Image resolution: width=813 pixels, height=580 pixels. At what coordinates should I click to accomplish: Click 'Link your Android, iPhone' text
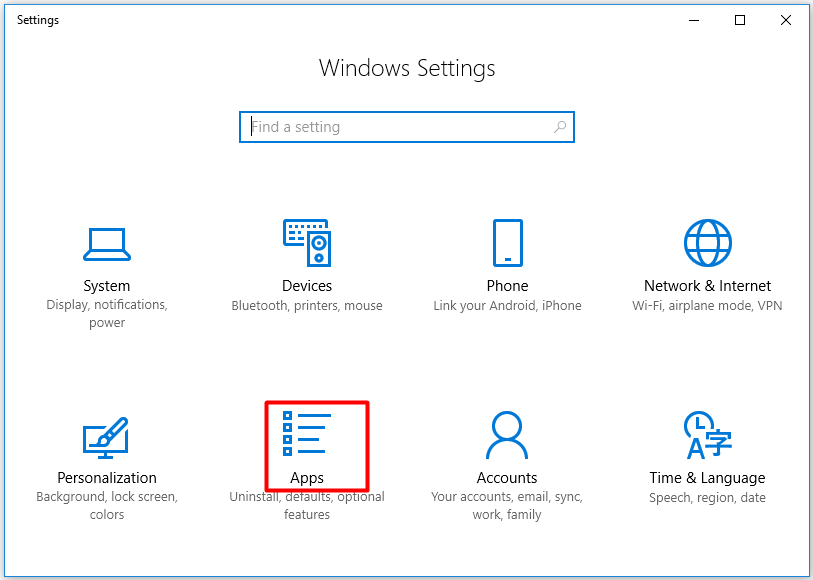[x=507, y=306]
